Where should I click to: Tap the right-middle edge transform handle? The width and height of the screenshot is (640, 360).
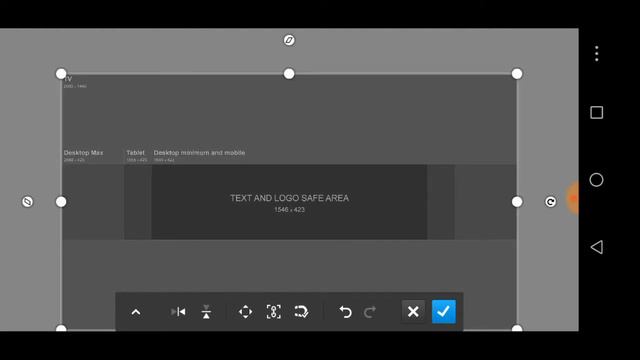[517, 202]
